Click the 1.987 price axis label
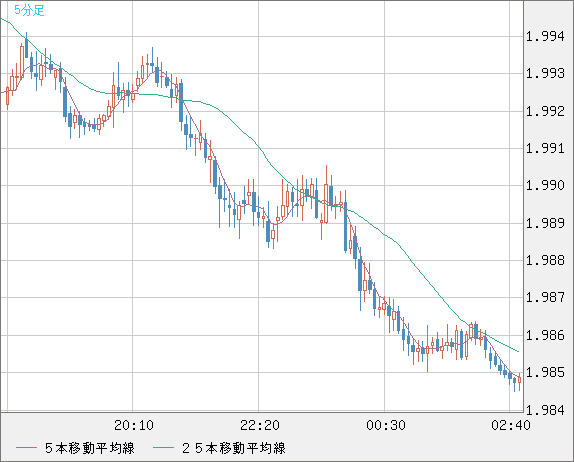 point(545,297)
